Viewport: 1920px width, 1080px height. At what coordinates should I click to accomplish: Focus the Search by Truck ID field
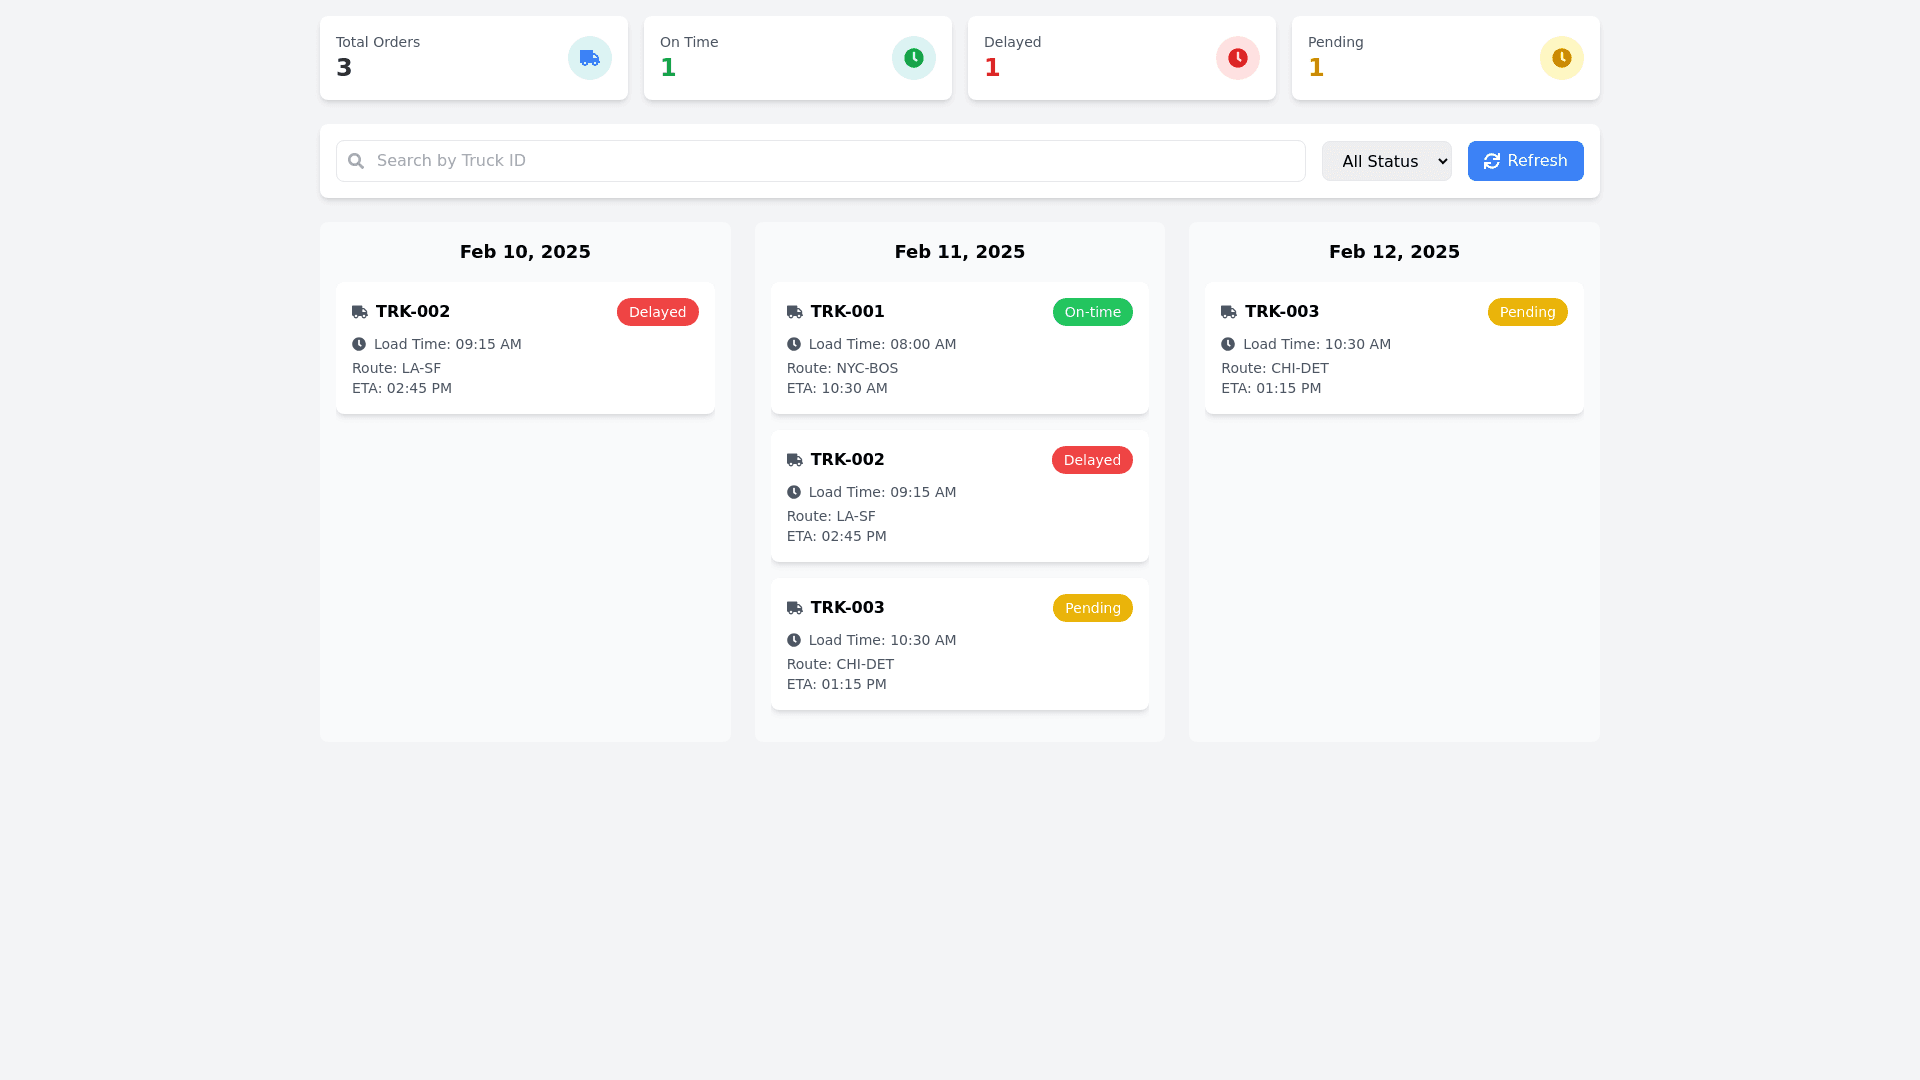pos(820,161)
